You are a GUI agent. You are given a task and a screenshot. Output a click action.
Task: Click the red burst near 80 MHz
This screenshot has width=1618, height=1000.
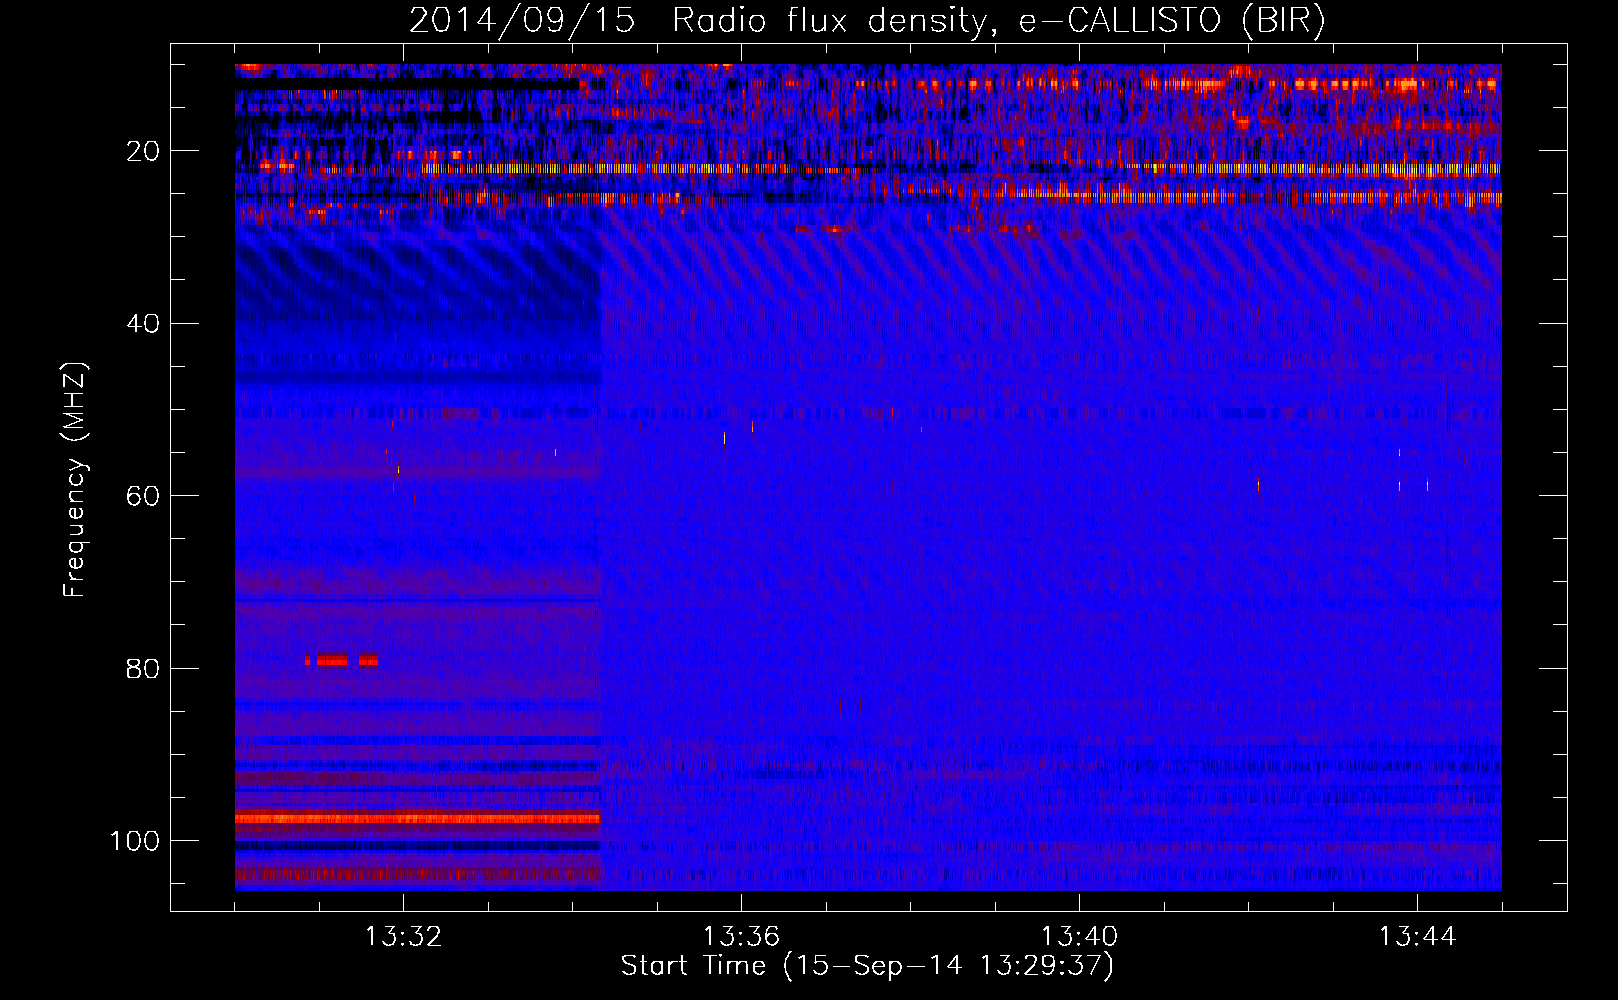tap(342, 660)
